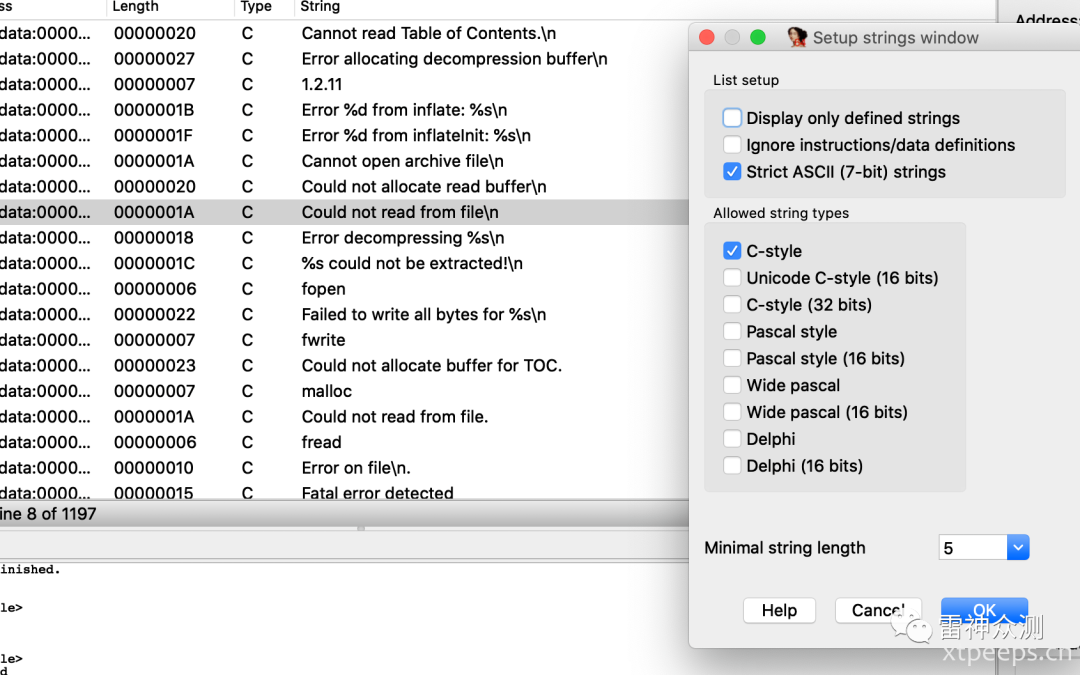Click the IDA icon in dialog title bar
Screen dimensions: 1080x675
click(x=797, y=37)
